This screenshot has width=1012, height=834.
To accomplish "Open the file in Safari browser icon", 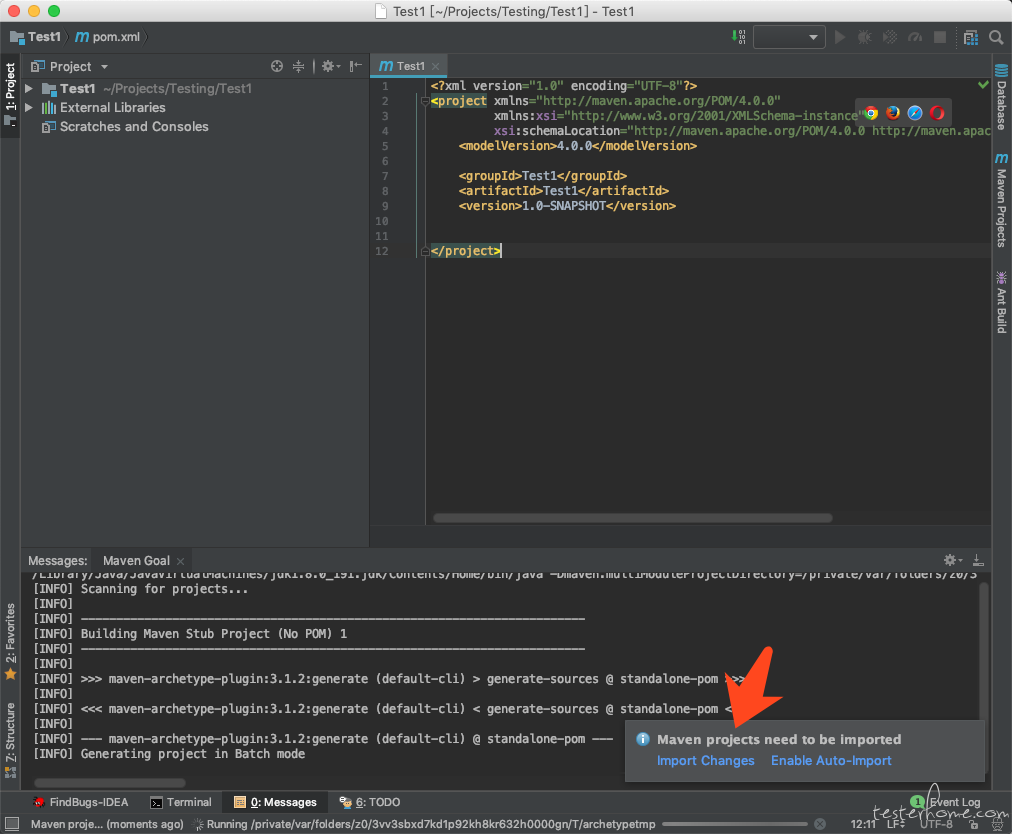I will click(915, 114).
